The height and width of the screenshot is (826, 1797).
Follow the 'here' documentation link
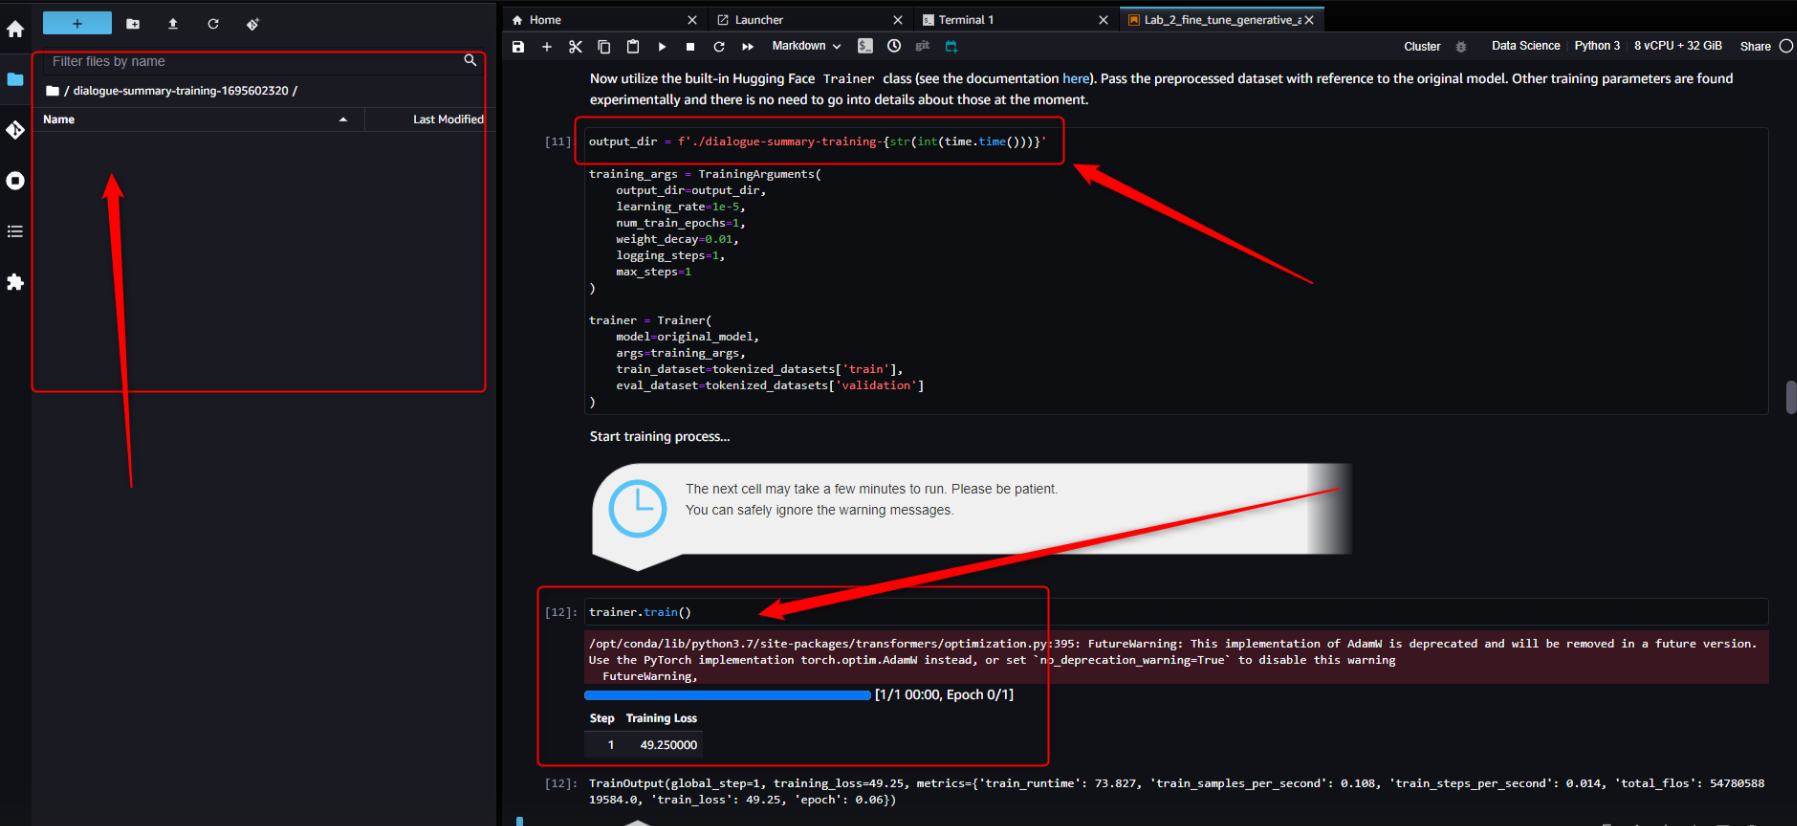click(1076, 78)
